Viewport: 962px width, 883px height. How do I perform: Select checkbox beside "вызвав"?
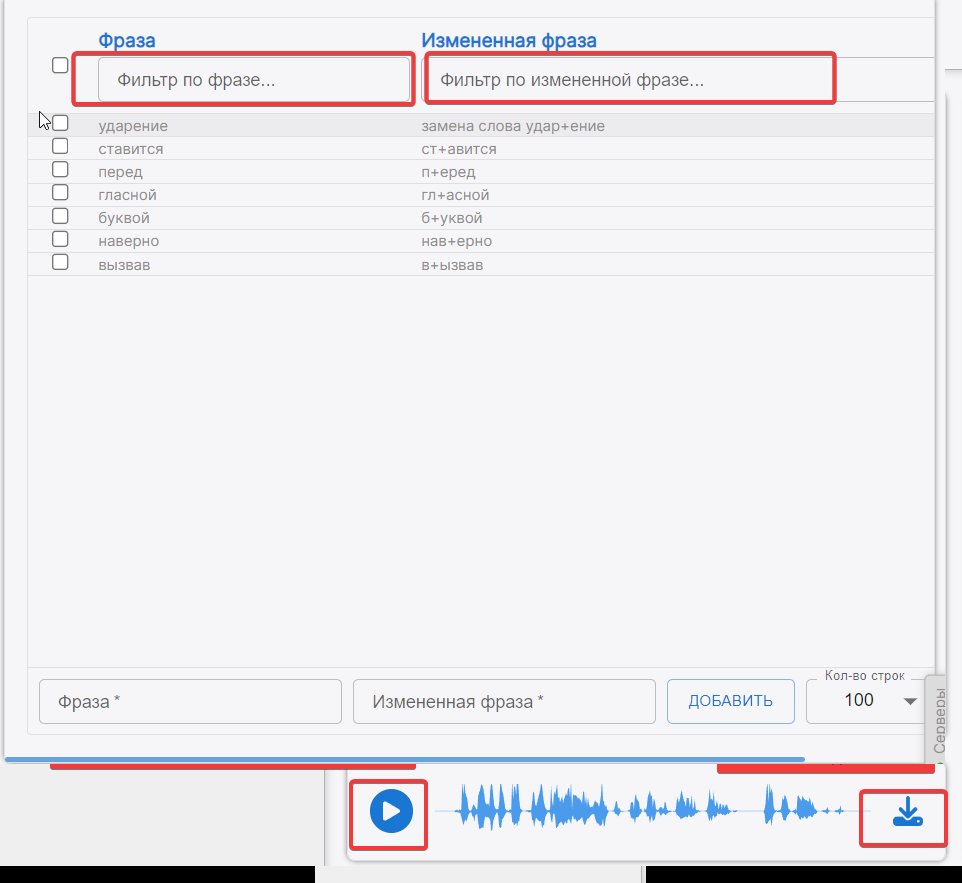(x=60, y=262)
